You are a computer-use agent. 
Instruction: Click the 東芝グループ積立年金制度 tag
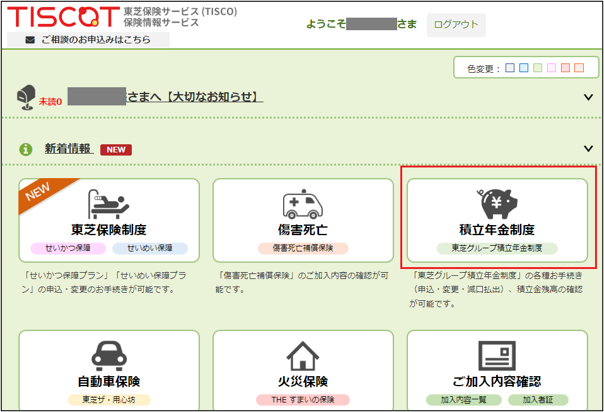(497, 248)
